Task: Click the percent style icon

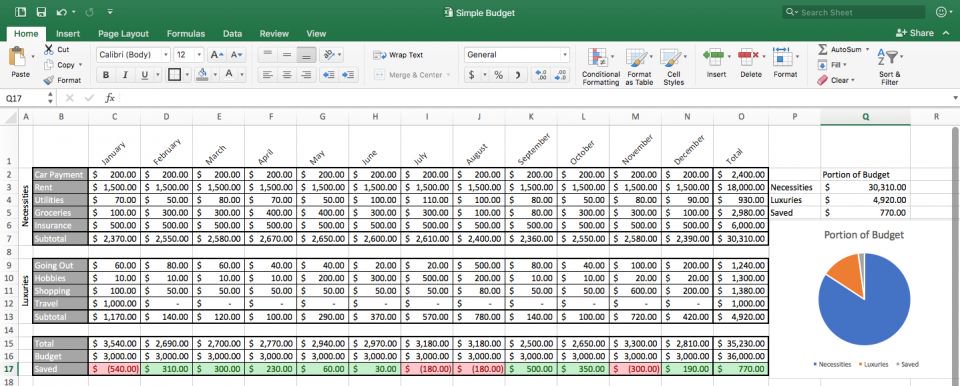Action: (x=498, y=75)
